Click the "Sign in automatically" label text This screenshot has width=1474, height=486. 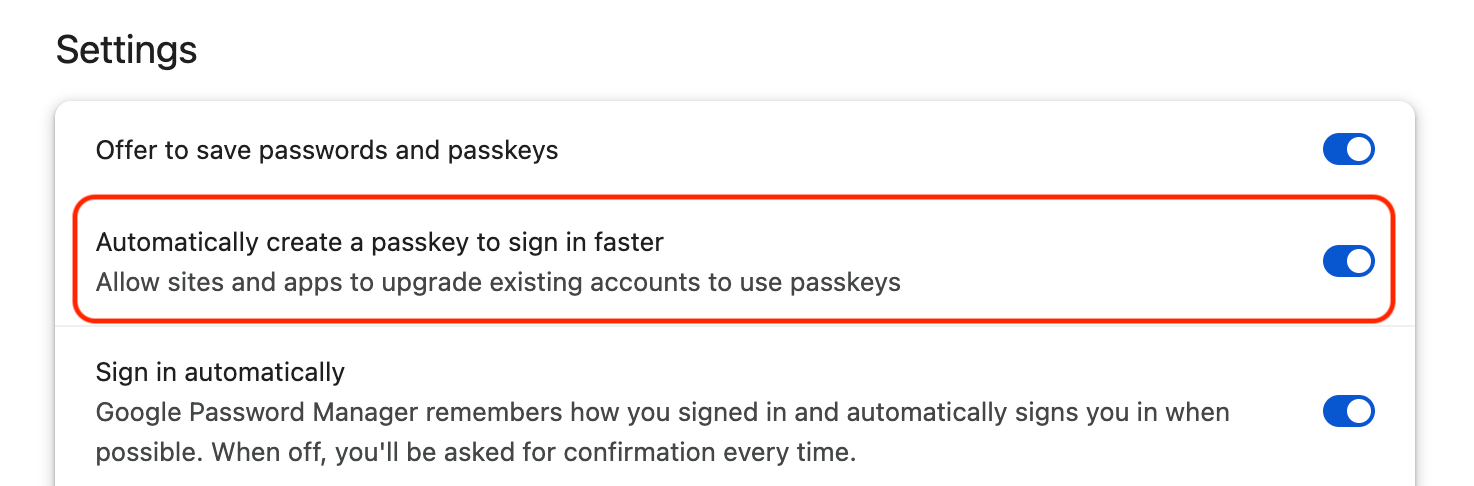(x=220, y=373)
